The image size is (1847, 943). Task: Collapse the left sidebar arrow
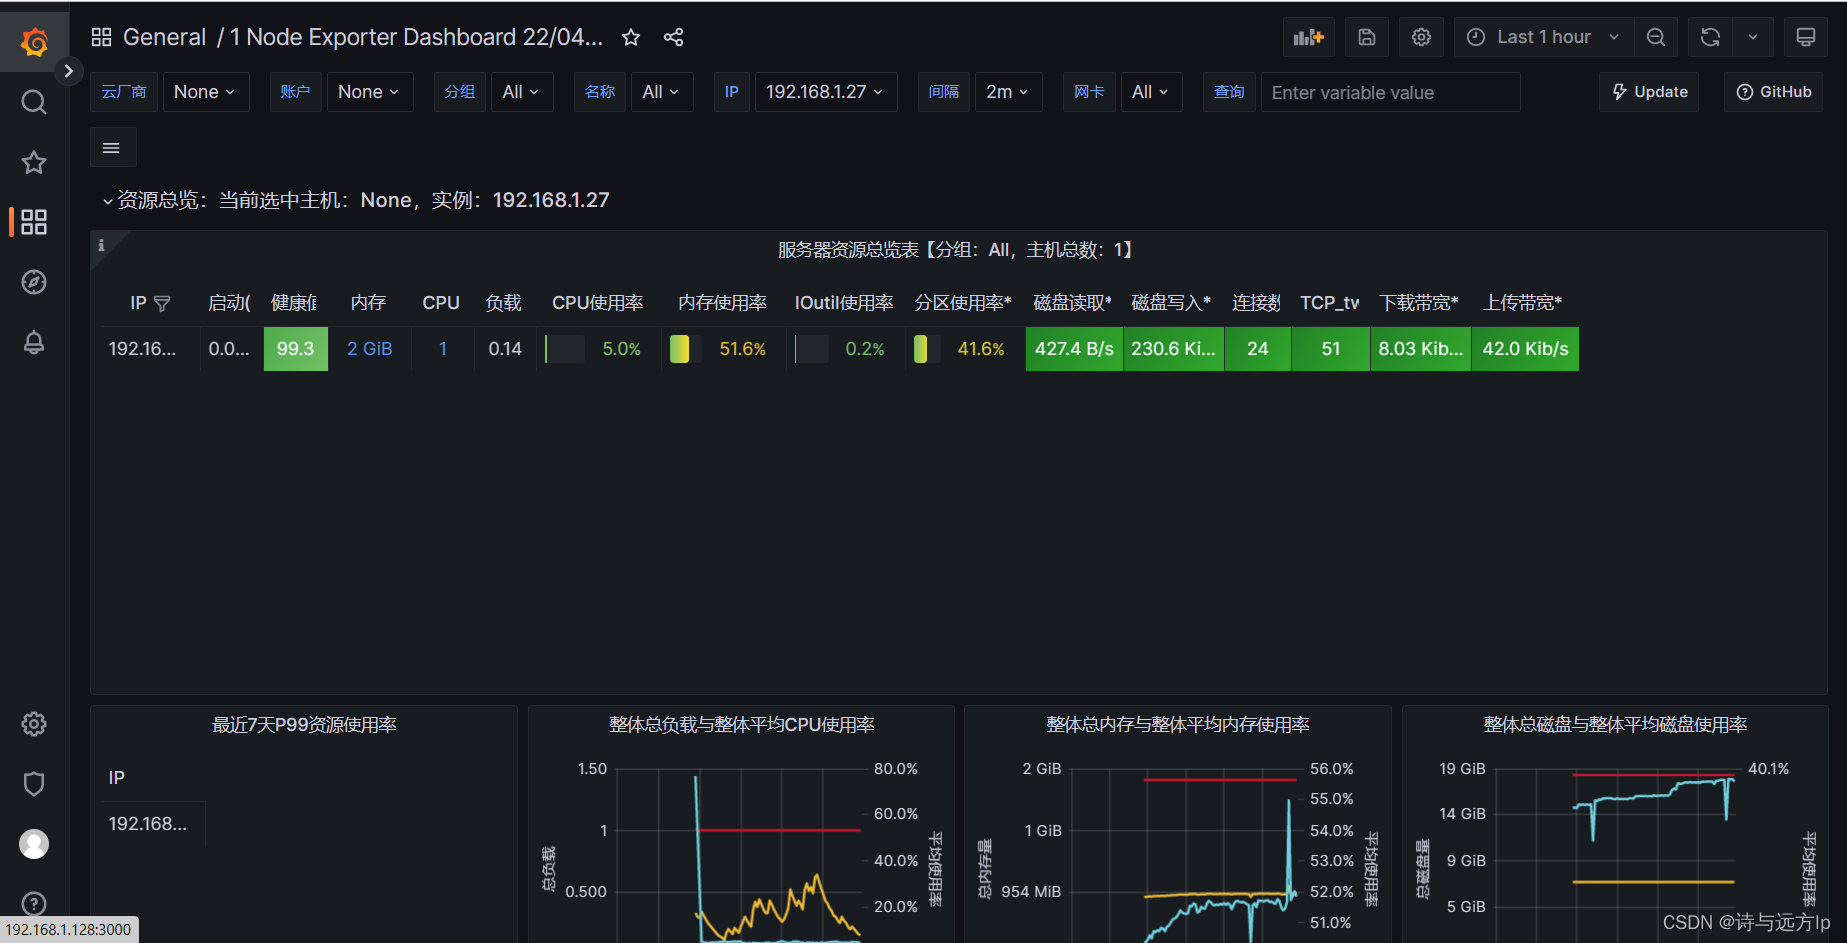click(68, 71)
